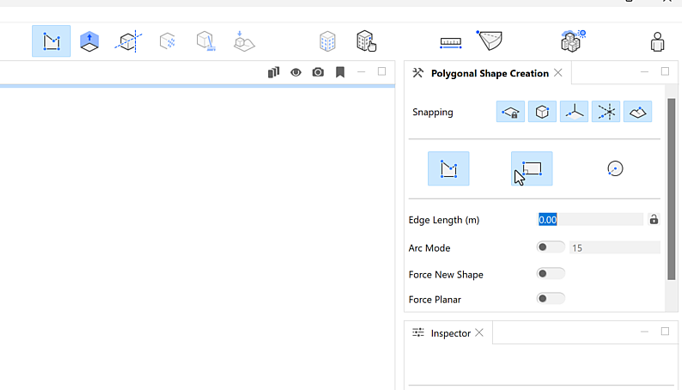Close the Polygonal Shape Creation tab
This screenshot has height=390, width=682.
(558, 73)
